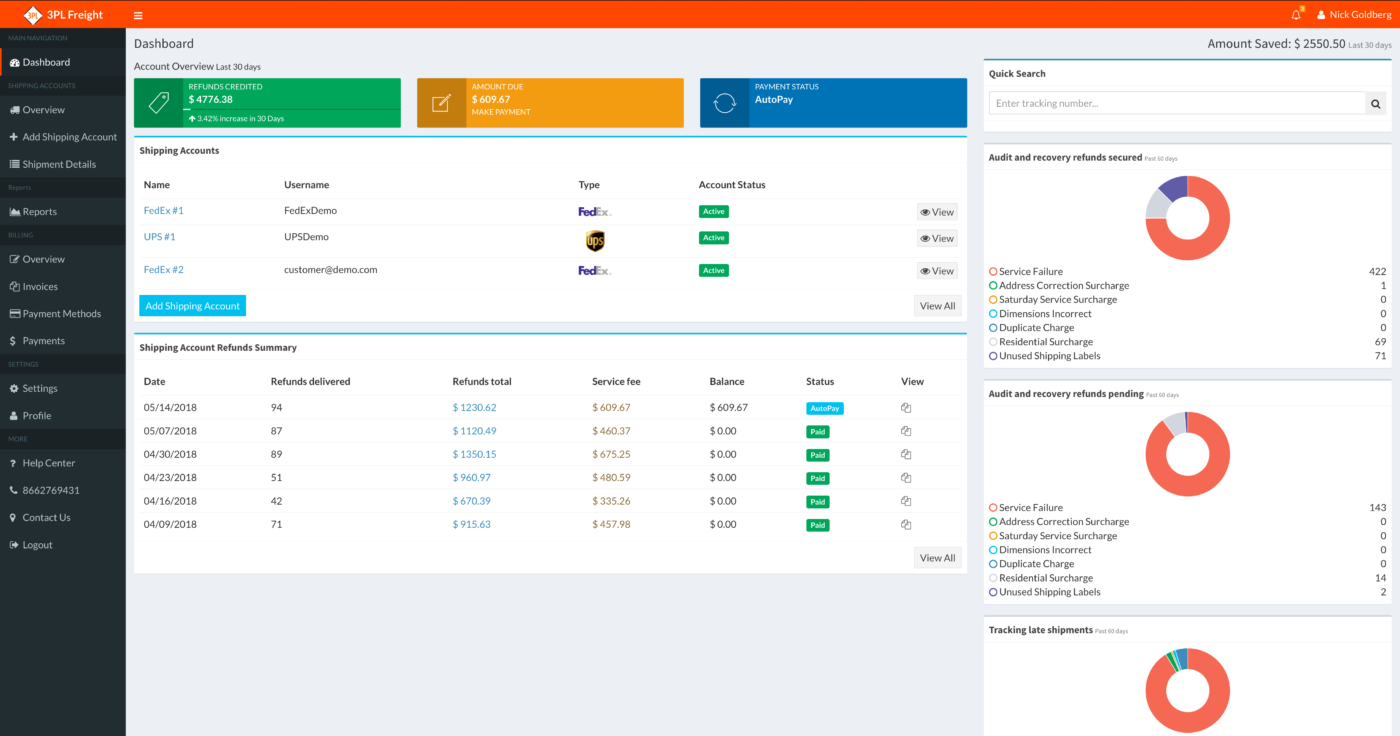The width and height of the screenshot is (1400, 736).
Task: Open the notifications bell icon
Action: (1295, 14)
